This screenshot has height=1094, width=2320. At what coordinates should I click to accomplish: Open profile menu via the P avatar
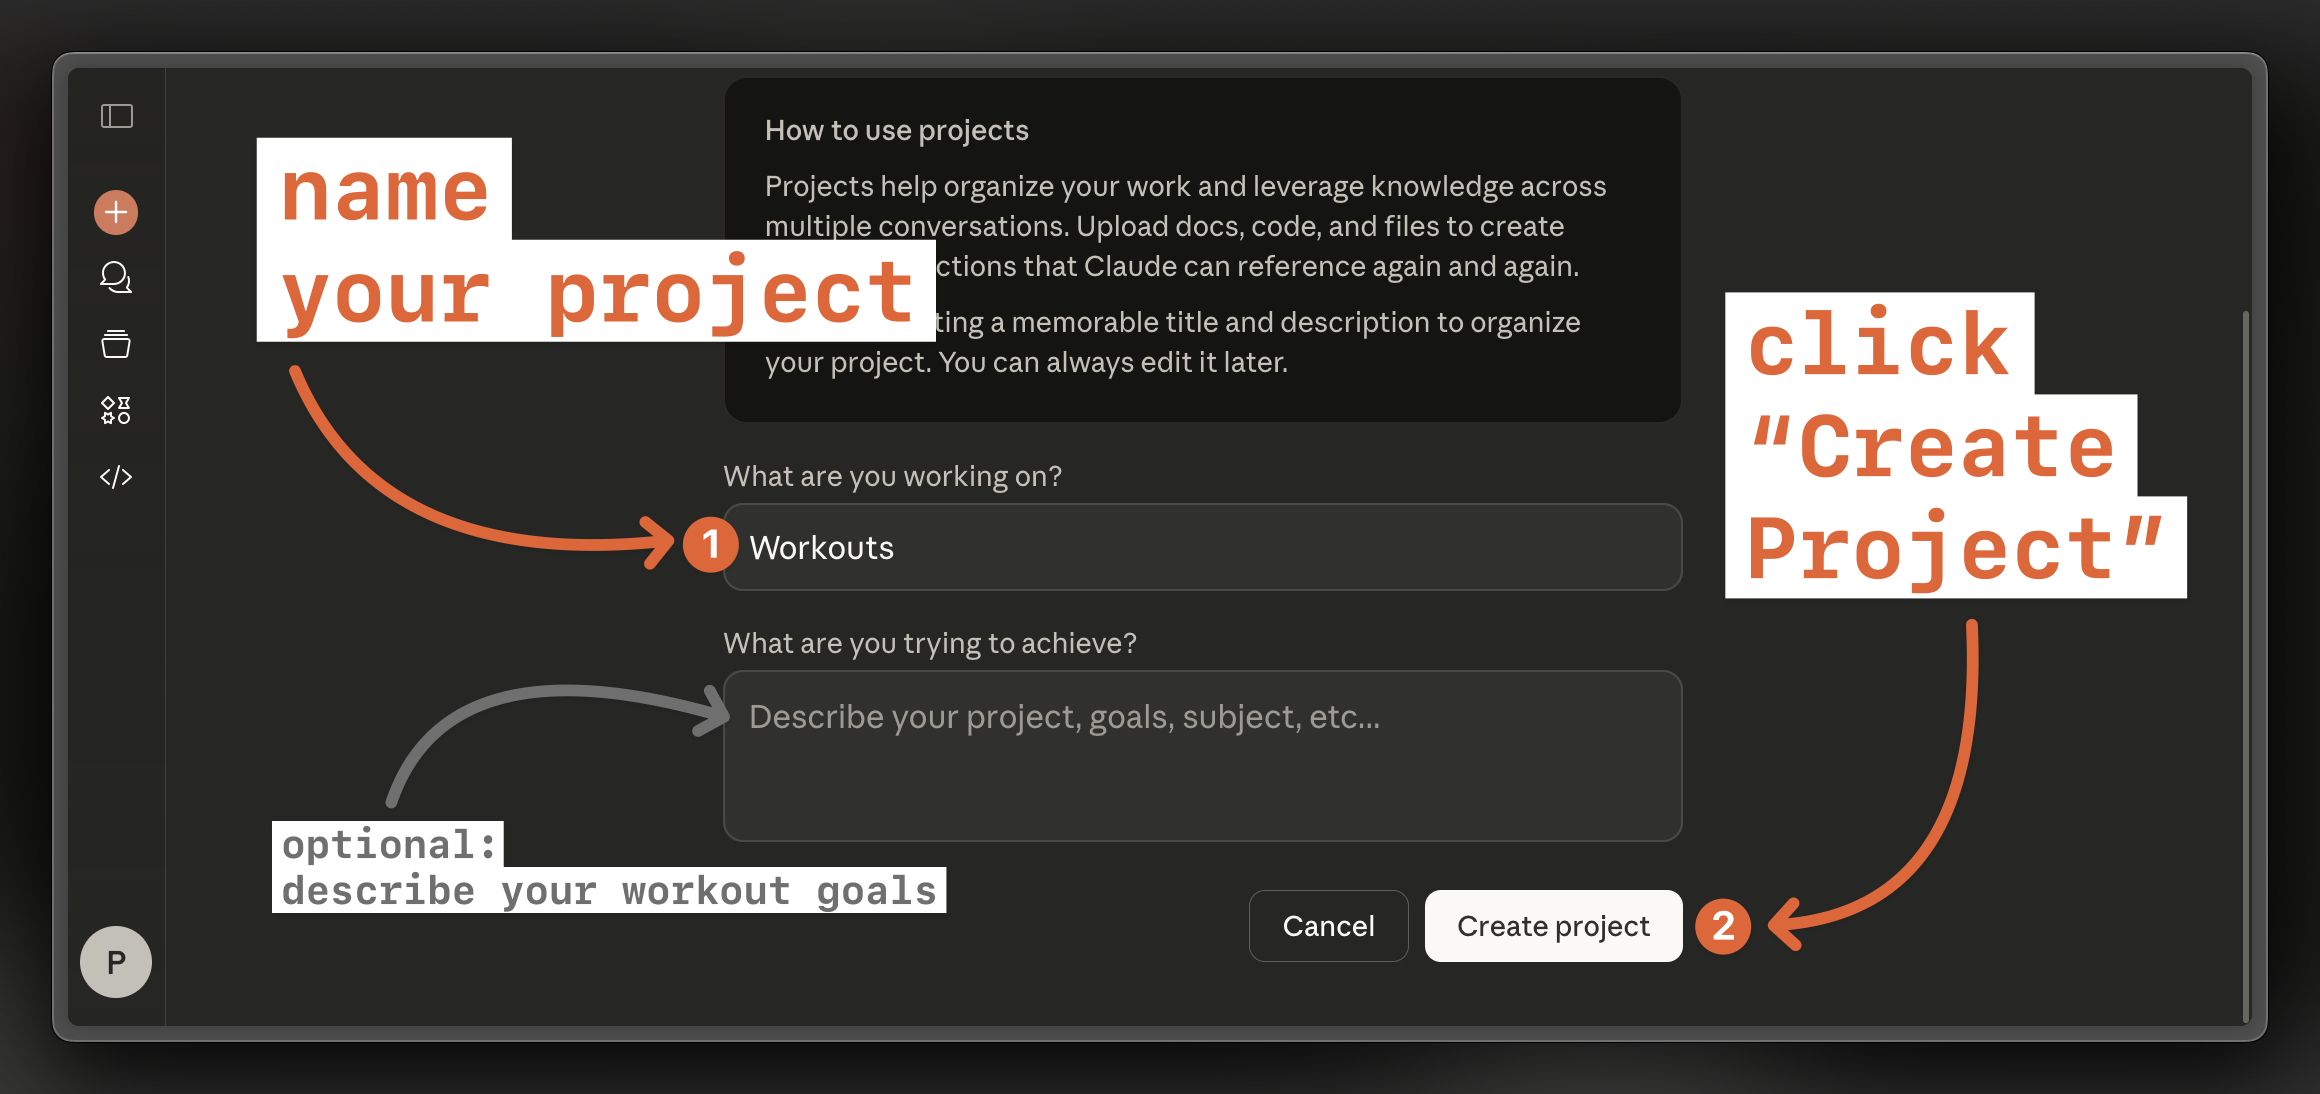pos(115,961)
